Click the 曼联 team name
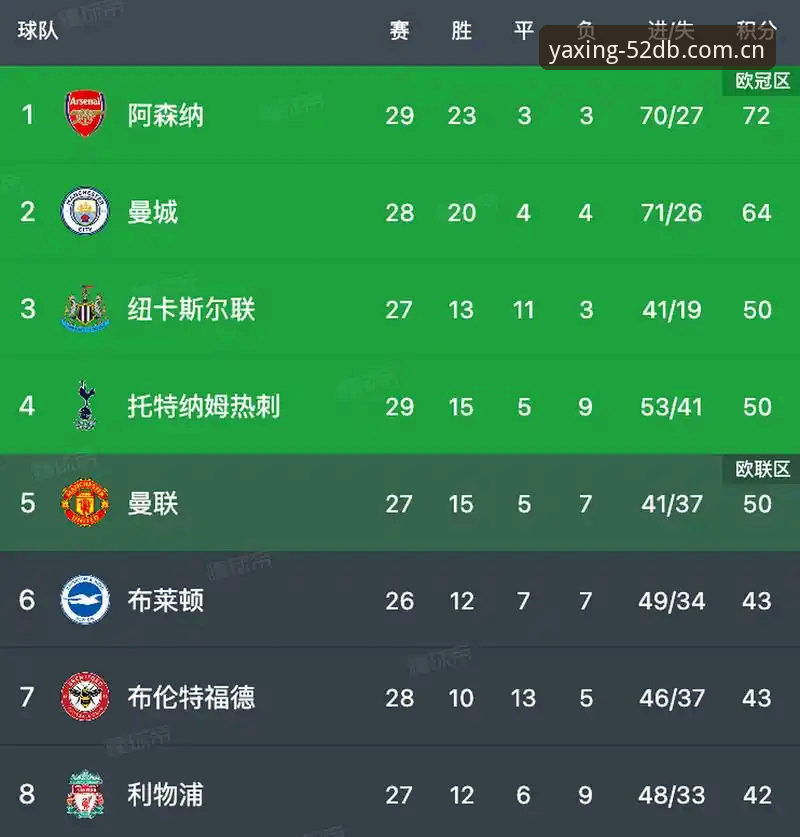Viewport: 800px width, 837px height. point(153,504)
